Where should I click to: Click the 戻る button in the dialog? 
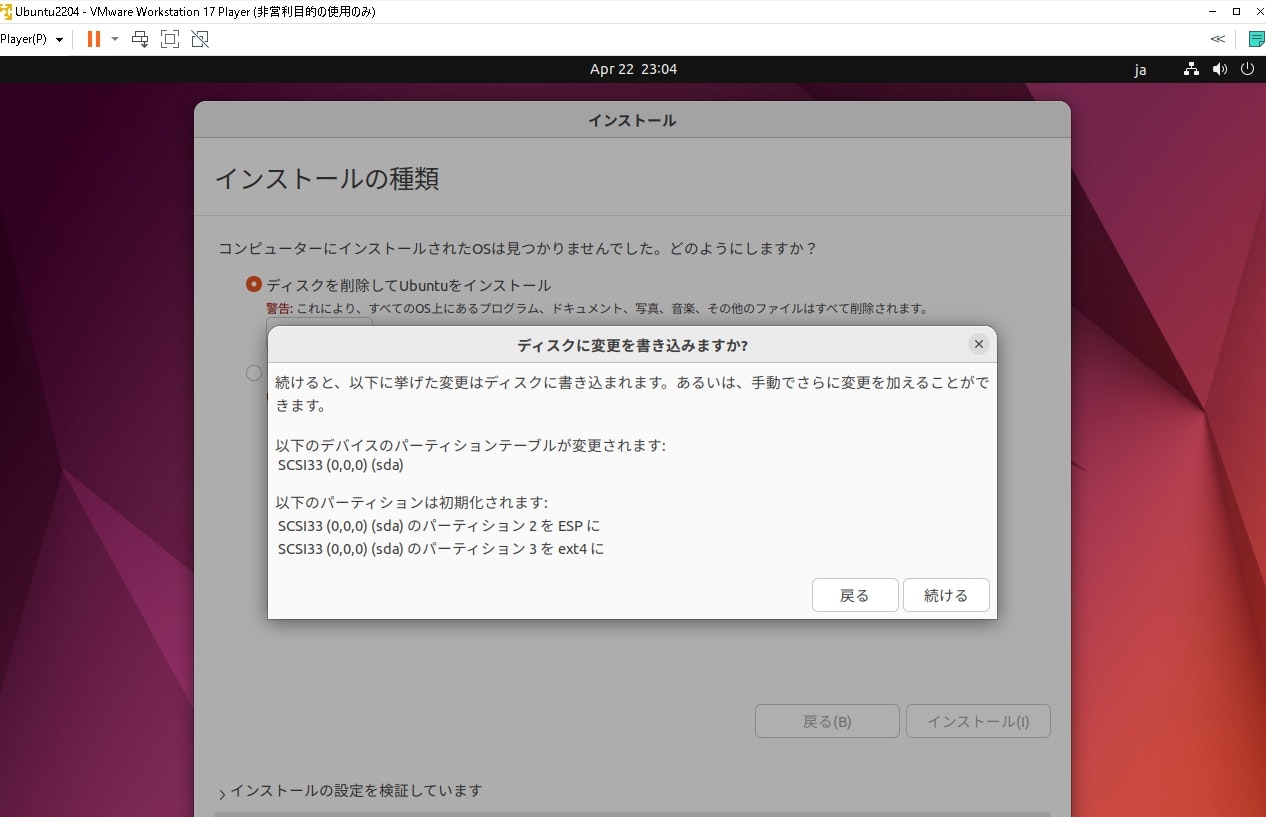coord(854,594)
